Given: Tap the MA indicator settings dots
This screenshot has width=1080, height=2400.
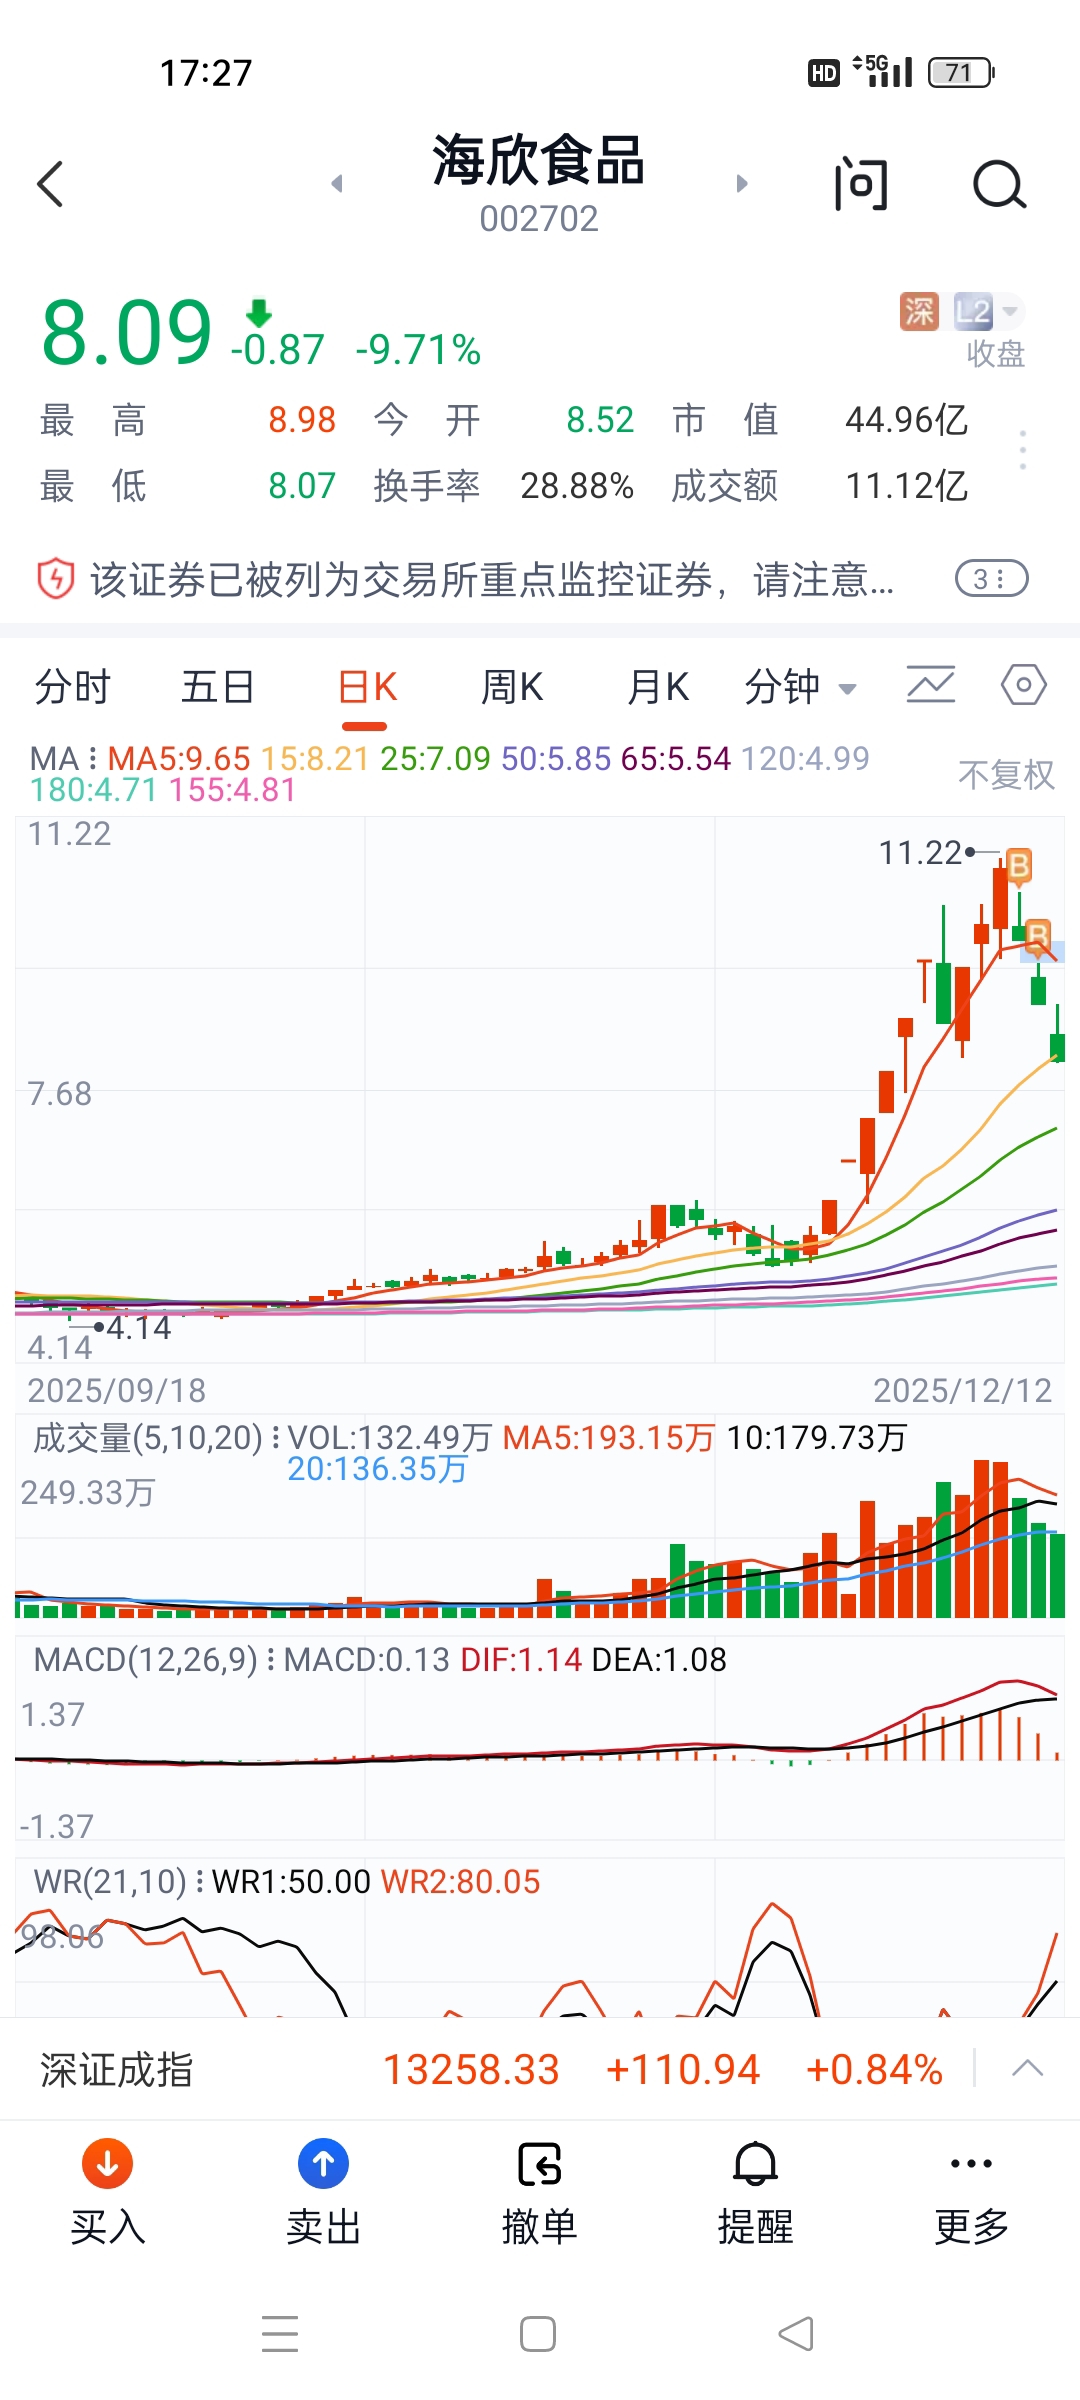Looking at the screenshot, I should point(92,758).
